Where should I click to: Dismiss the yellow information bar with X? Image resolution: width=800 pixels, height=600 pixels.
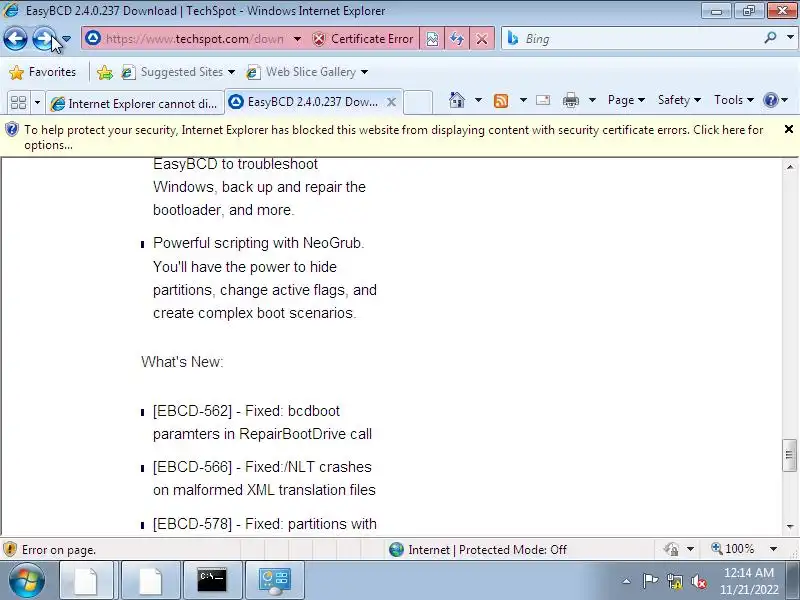pyautogui.click(x=788, y=130)
